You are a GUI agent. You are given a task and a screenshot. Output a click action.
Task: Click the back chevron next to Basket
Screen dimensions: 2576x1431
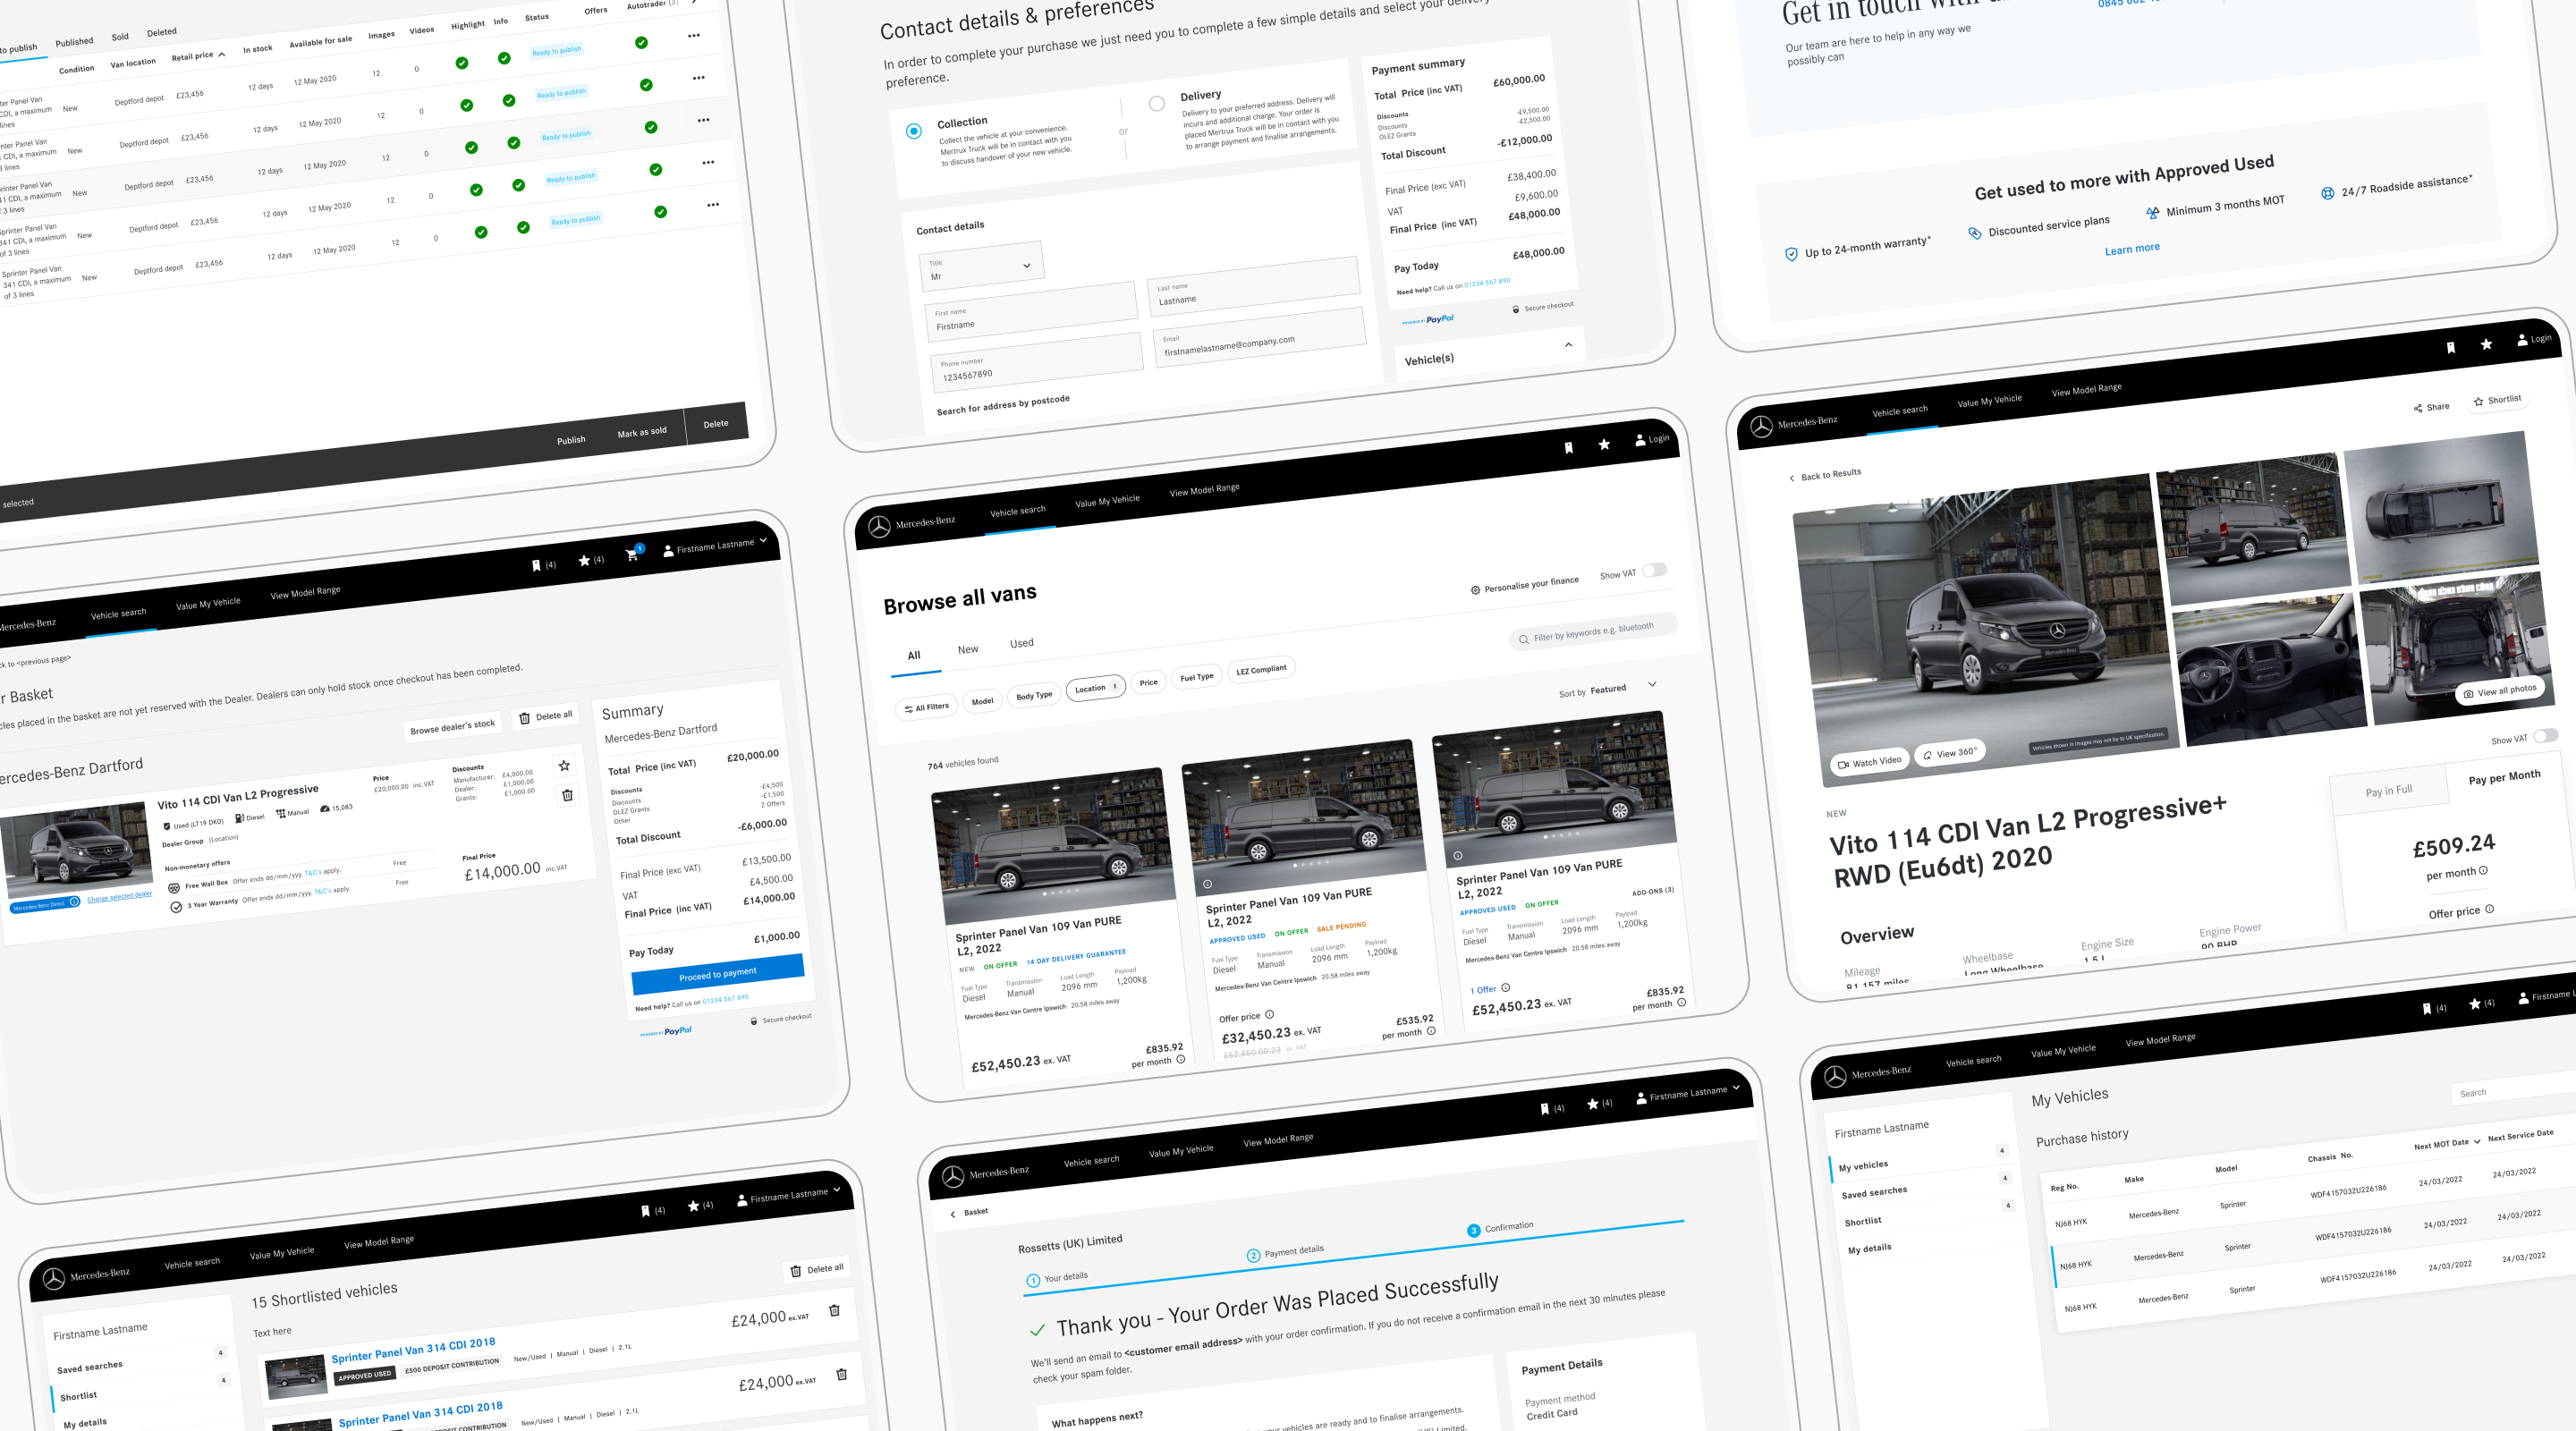pos(952,1214)
